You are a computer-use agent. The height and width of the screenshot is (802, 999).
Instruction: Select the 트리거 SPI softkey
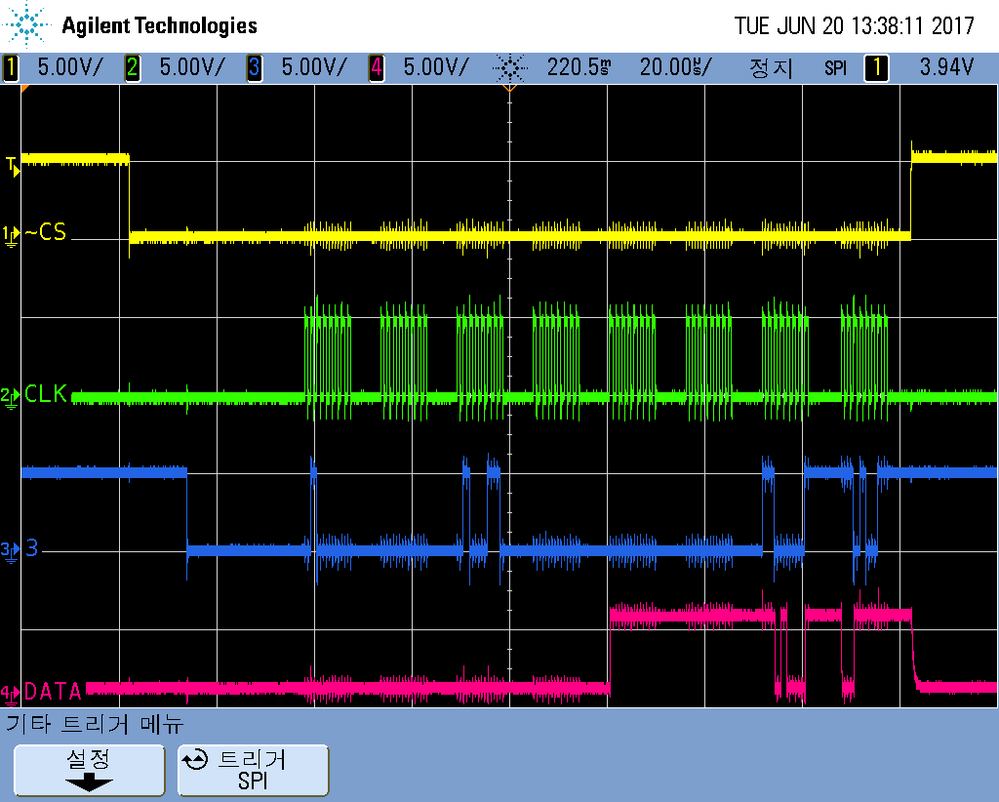point(253,771)
